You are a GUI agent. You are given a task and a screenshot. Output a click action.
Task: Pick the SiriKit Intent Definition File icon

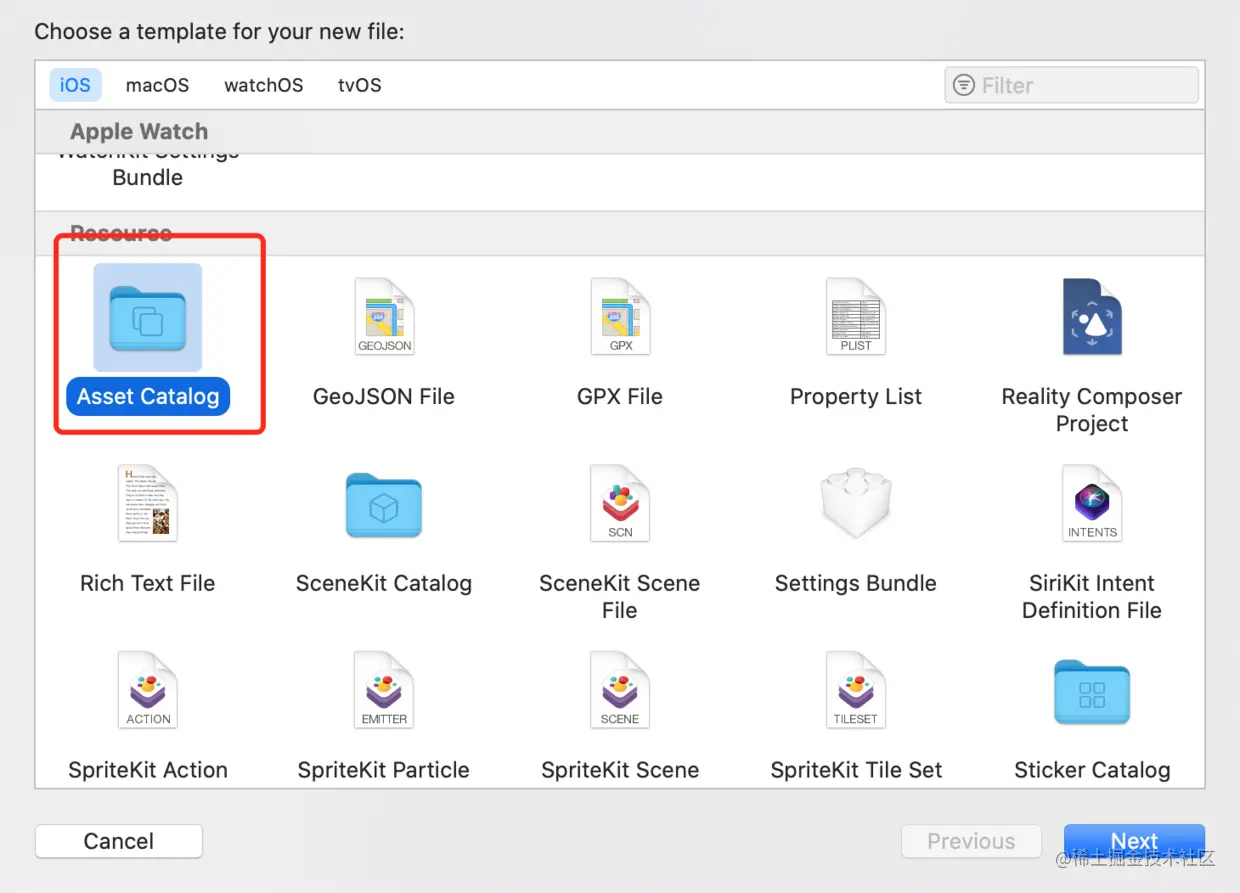pos(1092,503)
